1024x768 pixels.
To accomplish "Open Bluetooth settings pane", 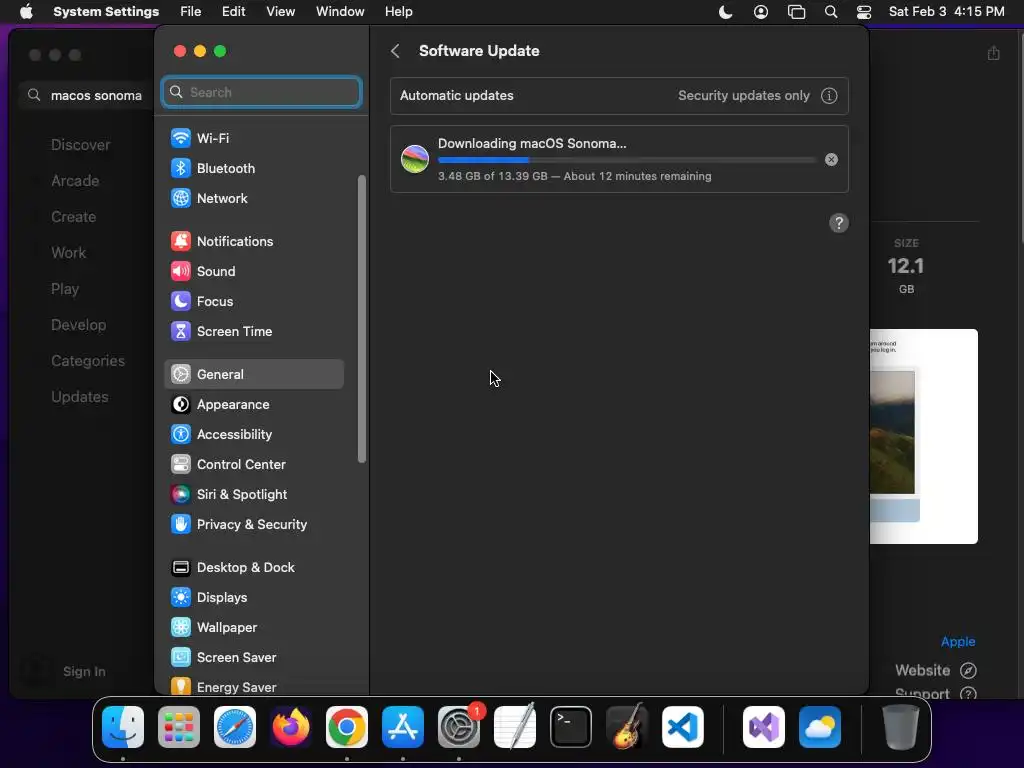I will coord(253,168).
